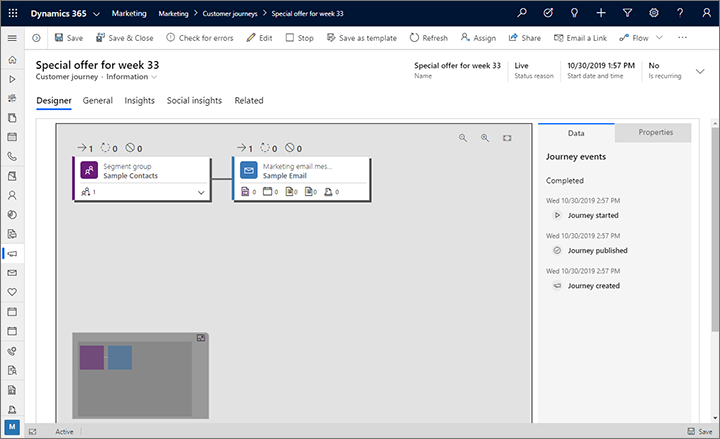720x439 pixels.
Task: Switch to the Insights tab
Action: point(139,101)
